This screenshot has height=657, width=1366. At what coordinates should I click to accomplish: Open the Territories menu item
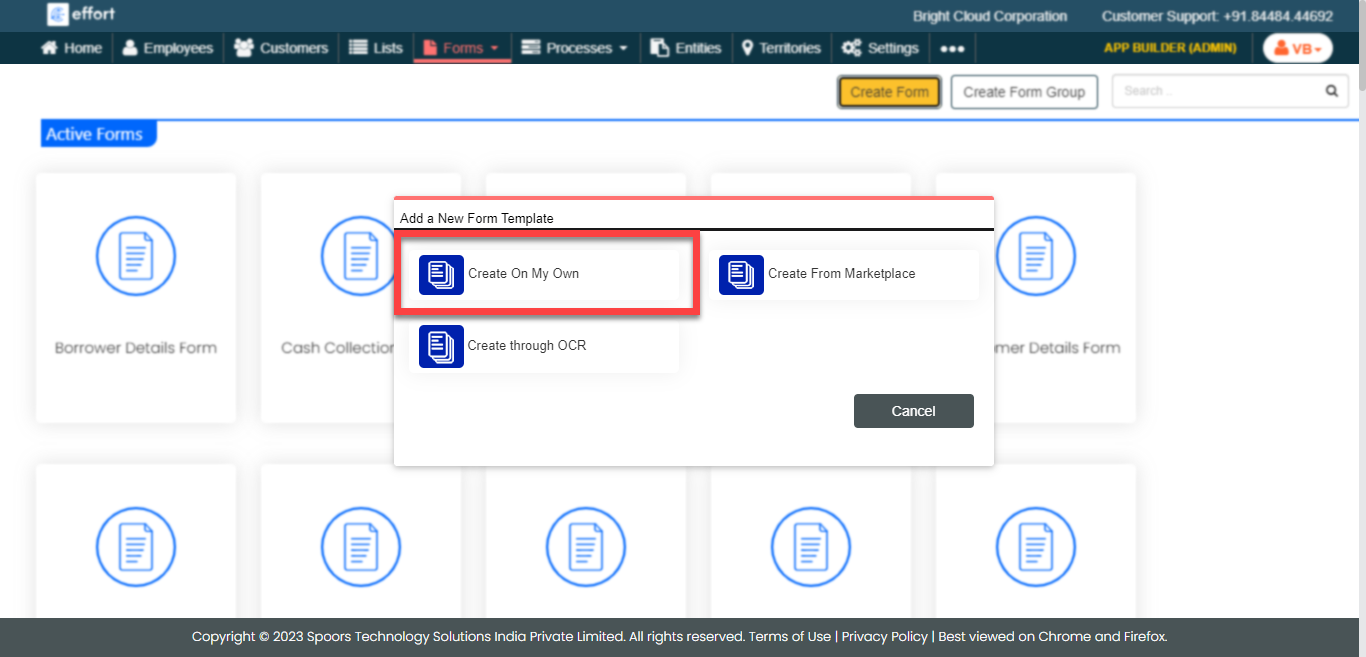point(780,48)
